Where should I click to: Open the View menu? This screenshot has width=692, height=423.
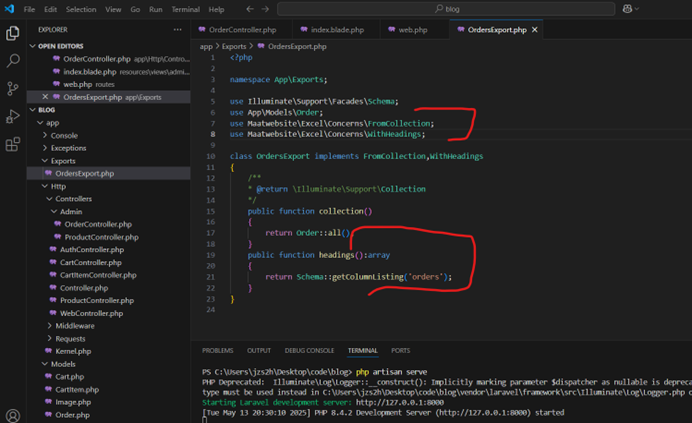pyautogui.click(x=113, y=9)
